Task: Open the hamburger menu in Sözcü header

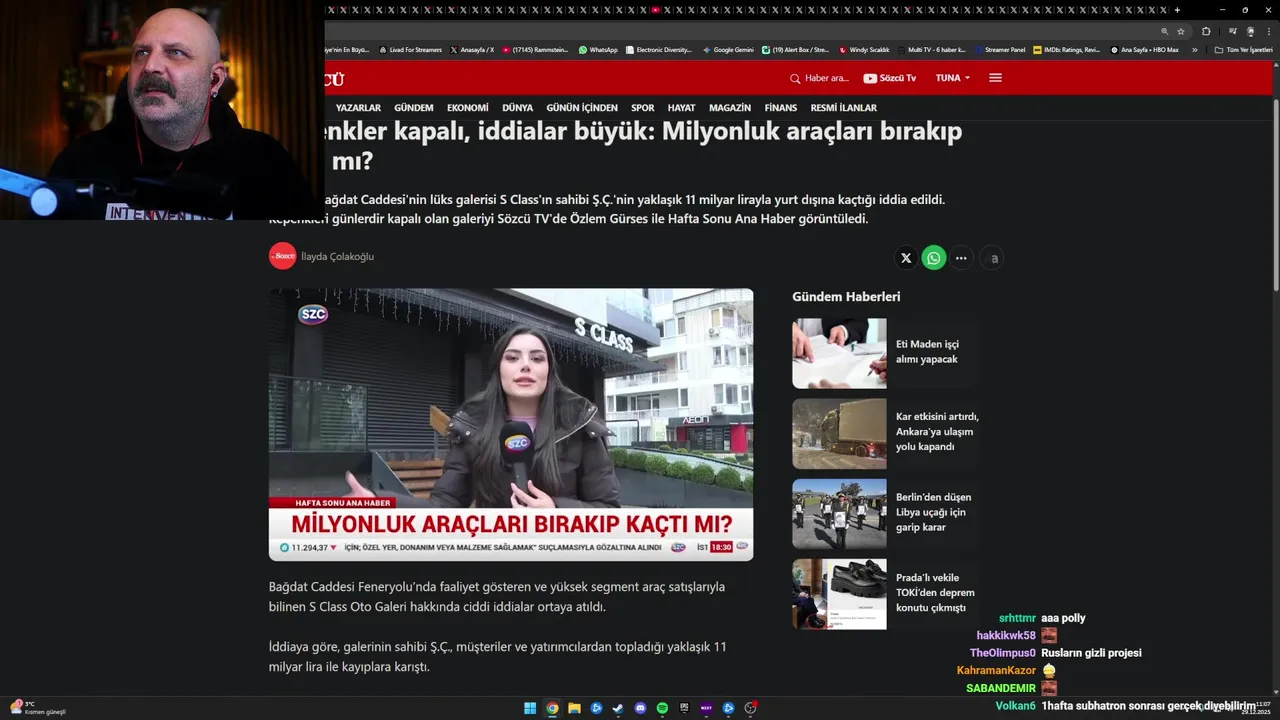Action: (x=995, y=78)
